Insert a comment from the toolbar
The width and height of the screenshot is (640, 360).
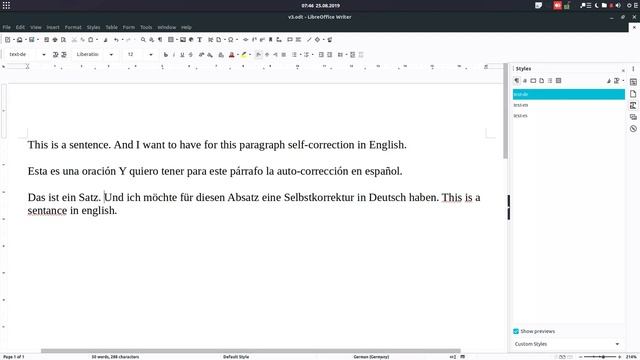(x=290, y=40)
